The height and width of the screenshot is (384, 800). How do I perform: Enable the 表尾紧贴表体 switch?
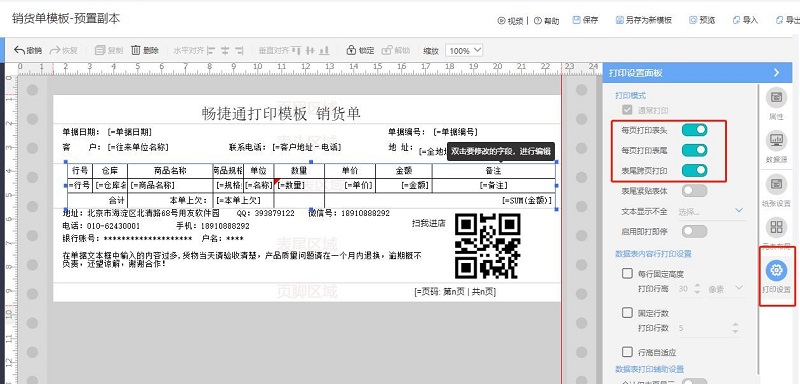pos(694,191)
